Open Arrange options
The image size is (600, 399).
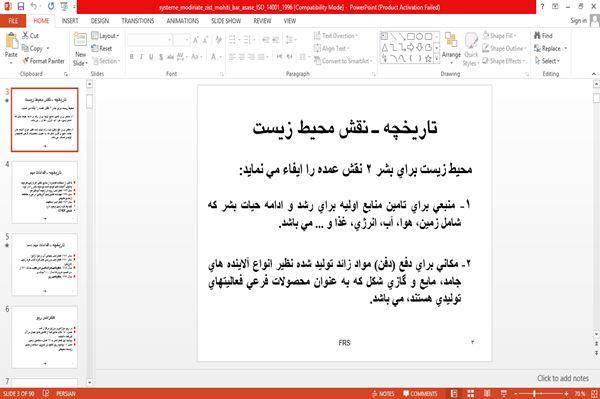pos(451,48)
